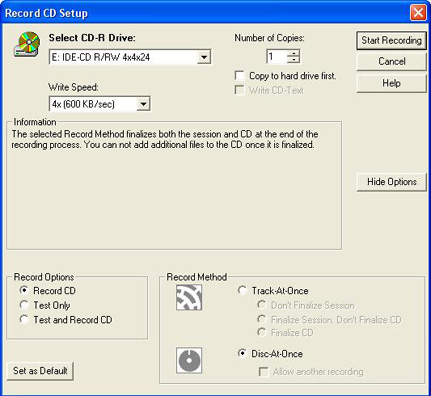This screenshot has width=431, height=396.
Task: Click the Information text about finalizing
Action: tap(165, 139)
